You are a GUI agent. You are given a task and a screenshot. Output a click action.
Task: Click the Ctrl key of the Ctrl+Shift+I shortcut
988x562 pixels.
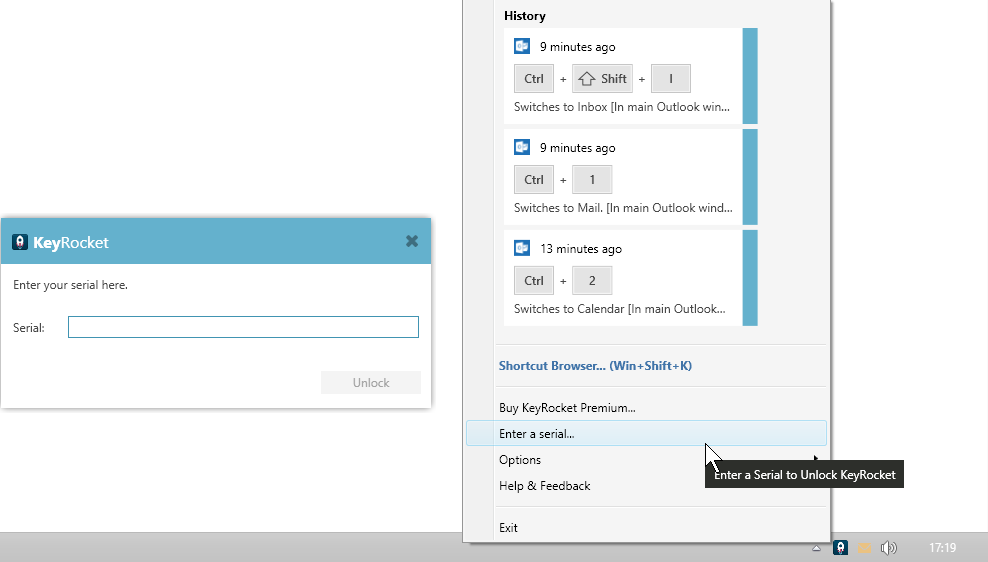pyautogui.click(x=534, y=79)
